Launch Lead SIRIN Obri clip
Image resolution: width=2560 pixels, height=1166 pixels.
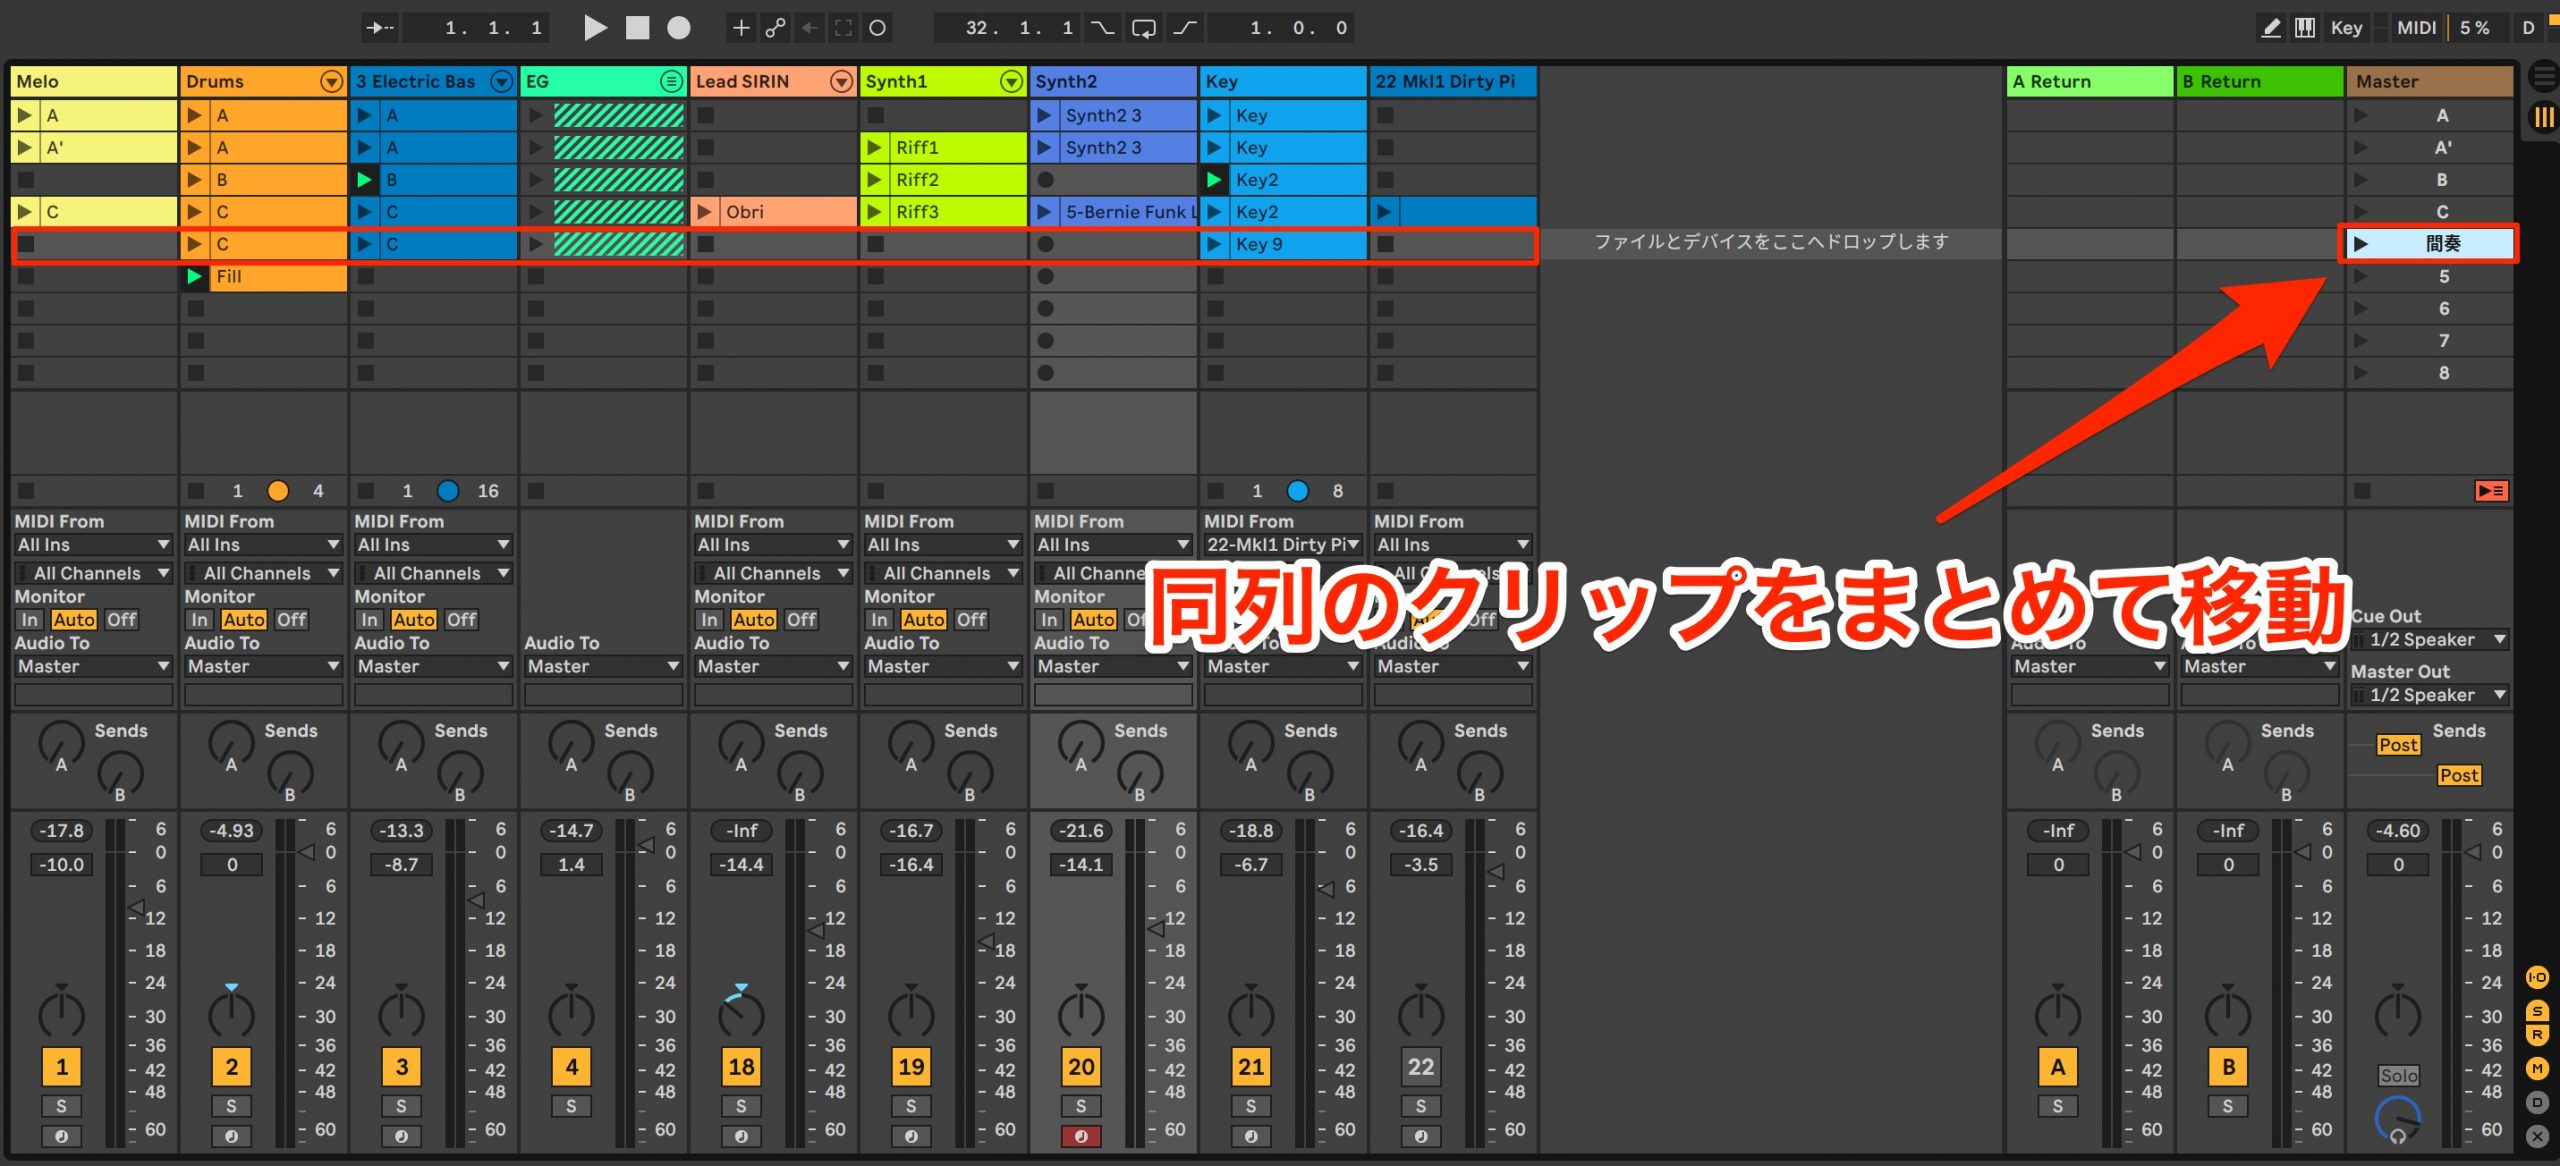(x=705, y=212)
